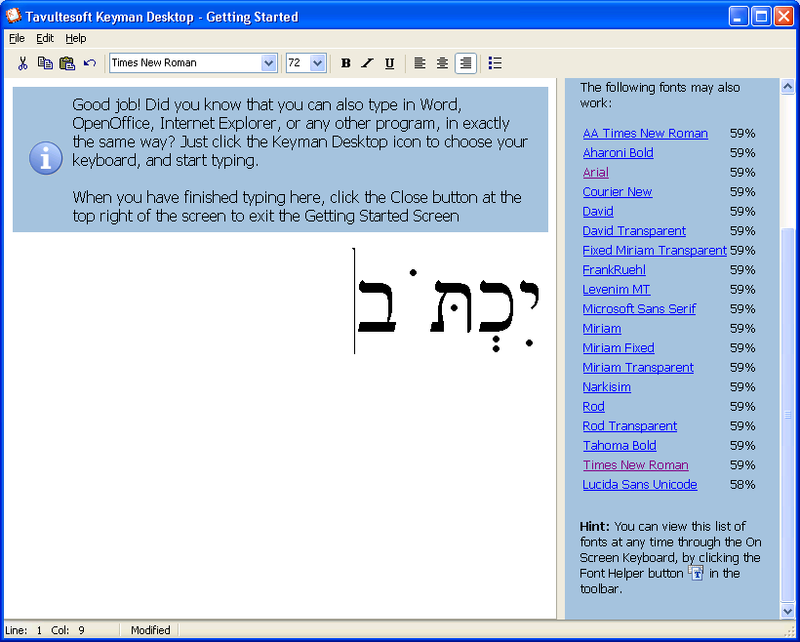Viewport: 800px width, 642px height.
Task: Click the Narkisim font link
Action: [607, 387]
